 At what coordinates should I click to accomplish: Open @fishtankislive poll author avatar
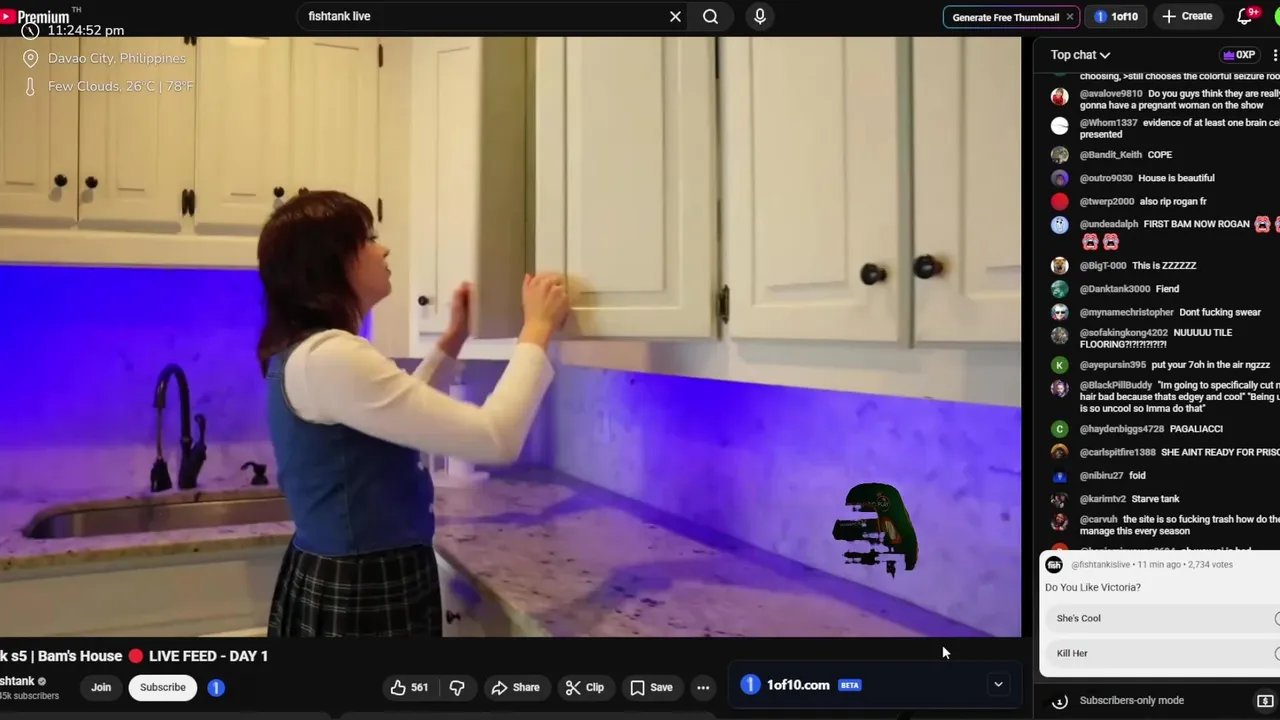coord(1054,565)
